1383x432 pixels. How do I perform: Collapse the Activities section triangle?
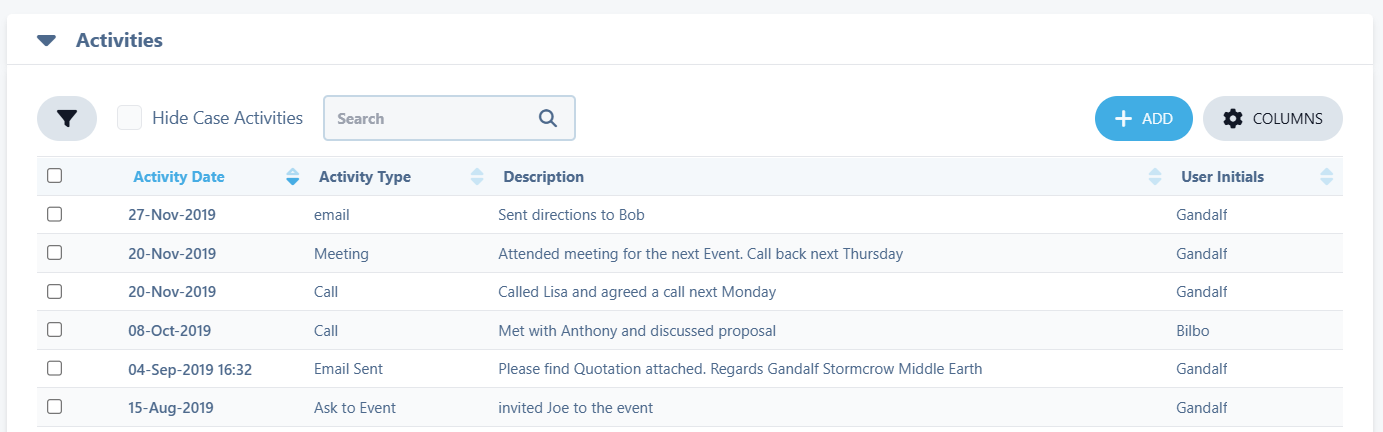tap(46, 41)
